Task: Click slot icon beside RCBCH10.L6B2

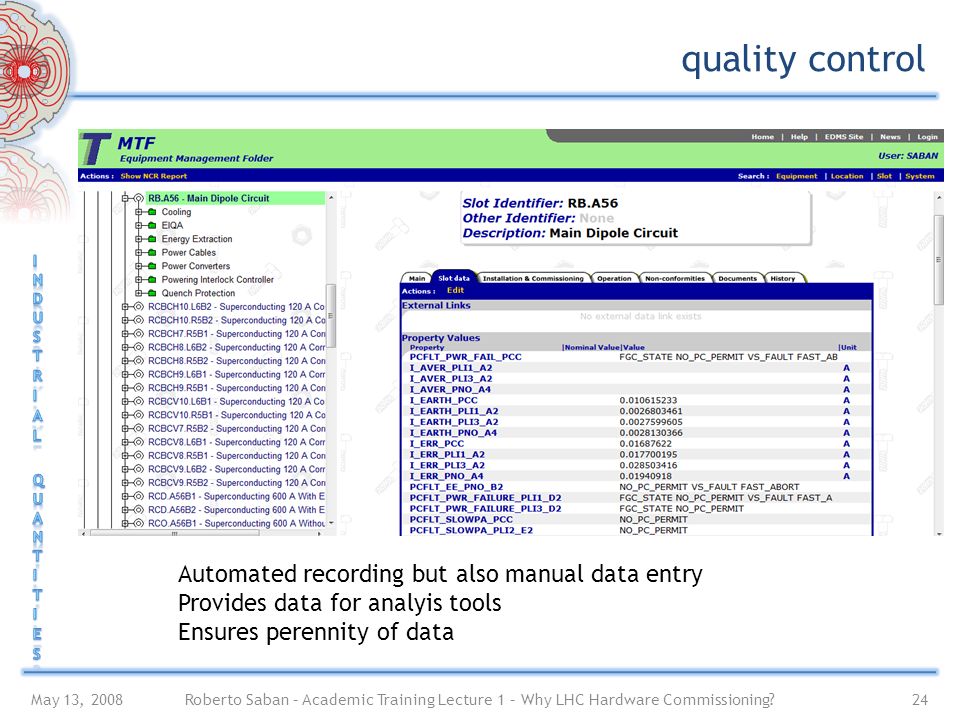Action: point(139,307)
